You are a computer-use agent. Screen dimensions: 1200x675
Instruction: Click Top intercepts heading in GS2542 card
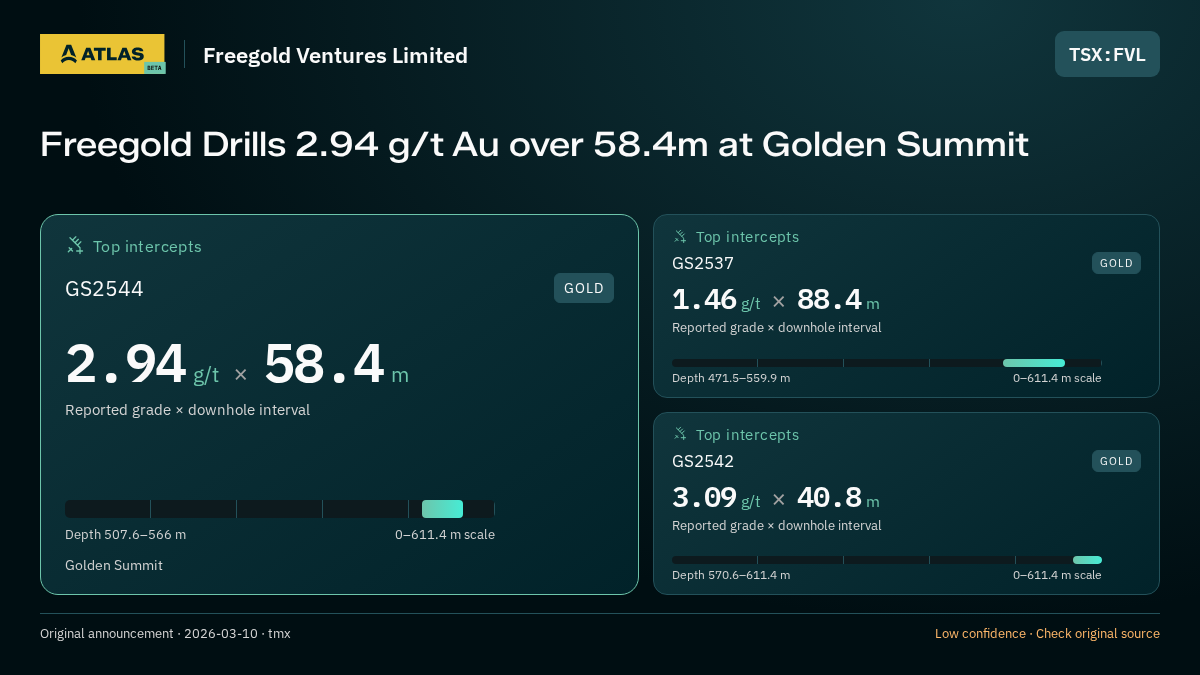click(747, 435)
